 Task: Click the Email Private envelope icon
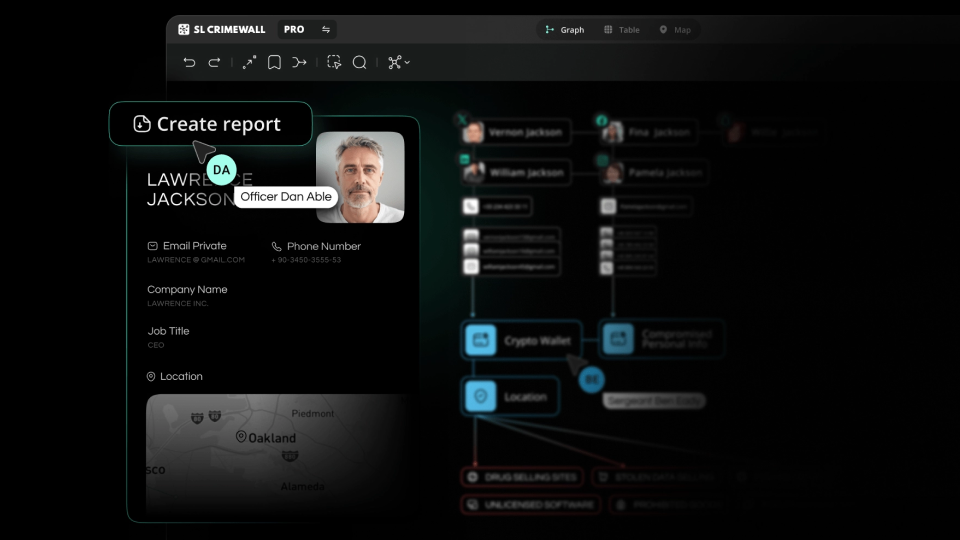(x=152, y=246)
